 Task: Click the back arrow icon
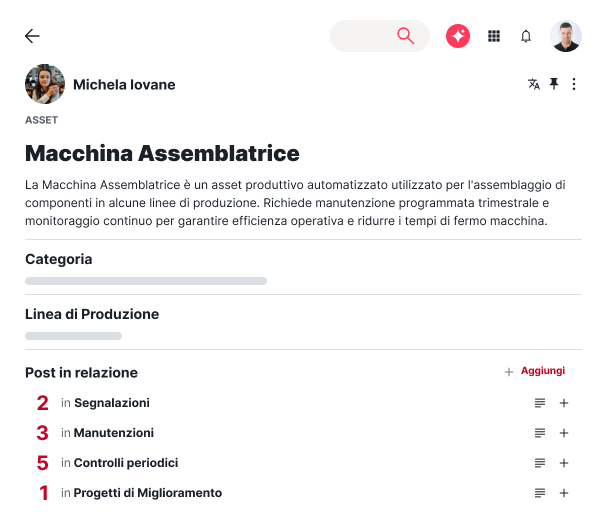click(x=32, y=36)
